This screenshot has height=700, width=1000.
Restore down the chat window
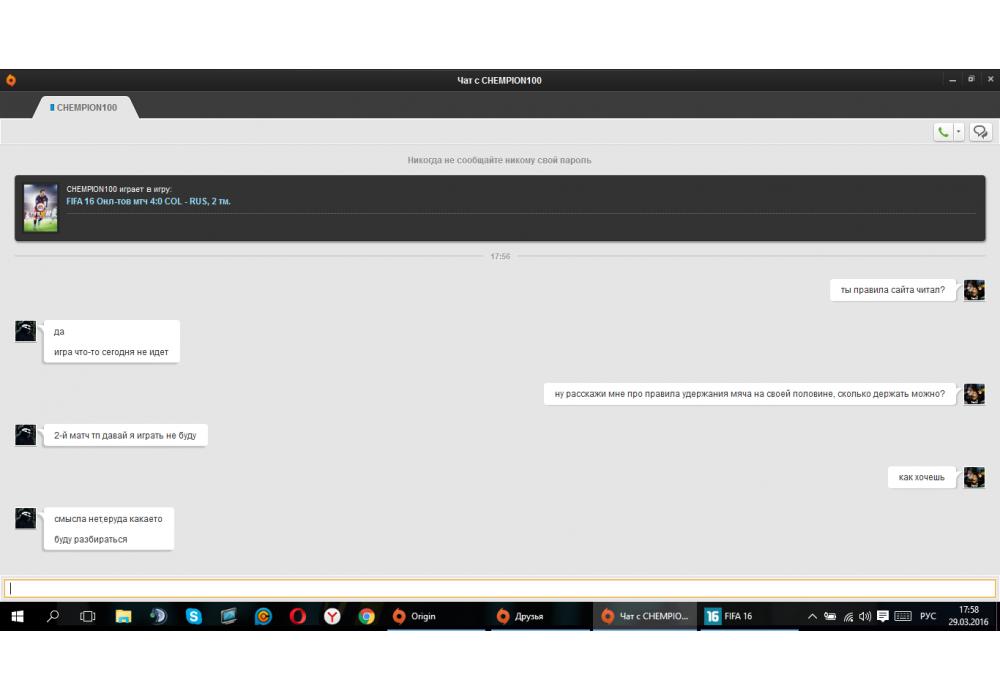pyautogui.click(x=971, y=80)
